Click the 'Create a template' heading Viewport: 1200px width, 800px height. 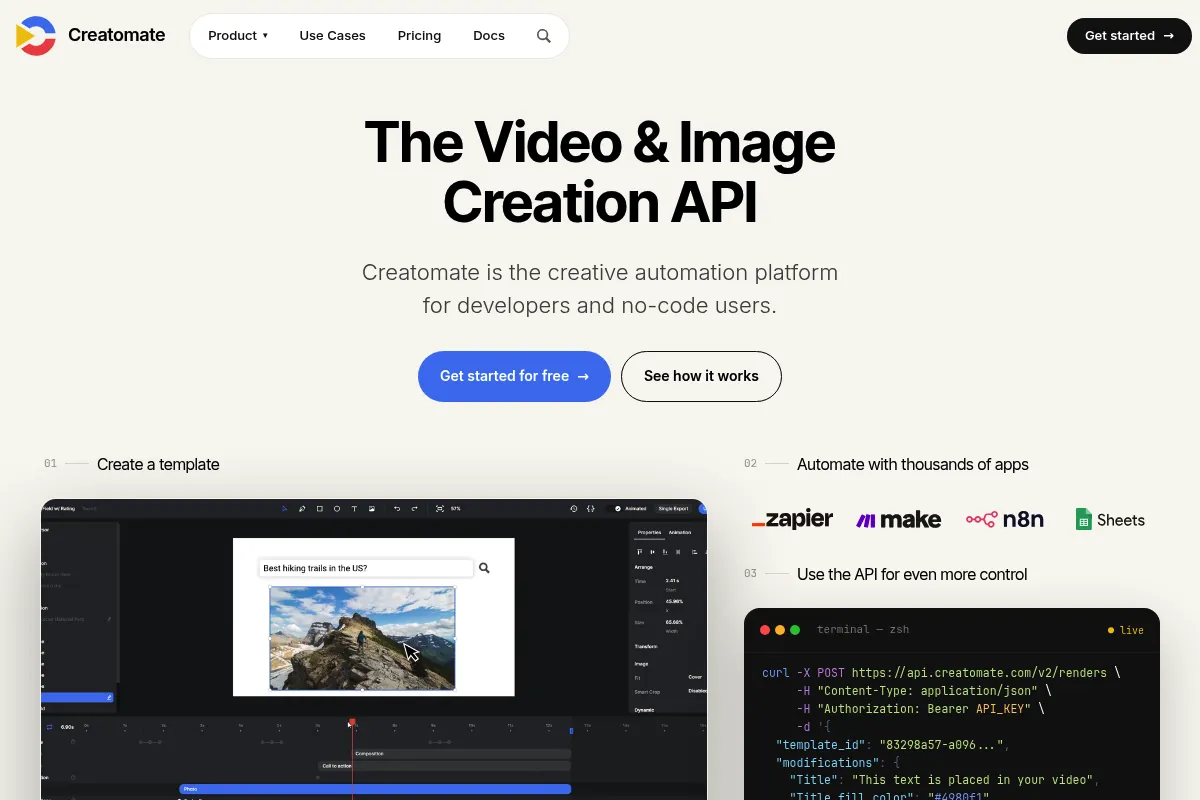click(158, 464)
